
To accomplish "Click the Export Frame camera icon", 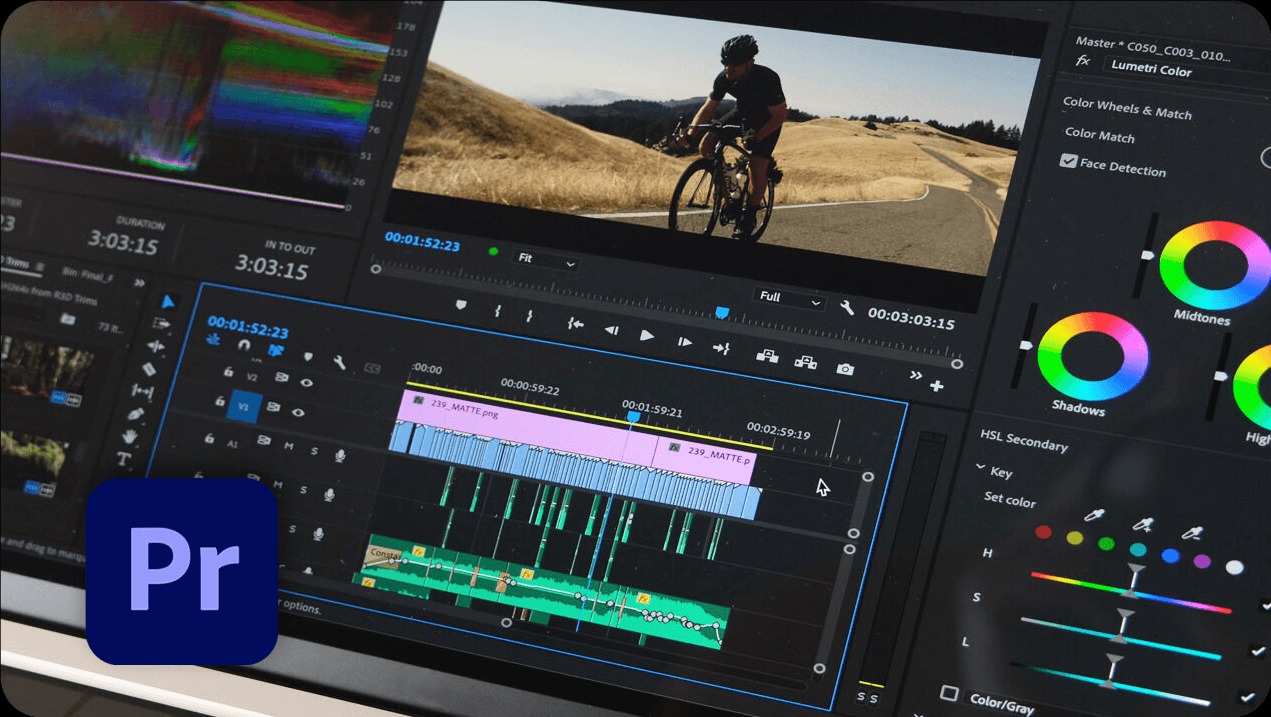I will point(845,369).
